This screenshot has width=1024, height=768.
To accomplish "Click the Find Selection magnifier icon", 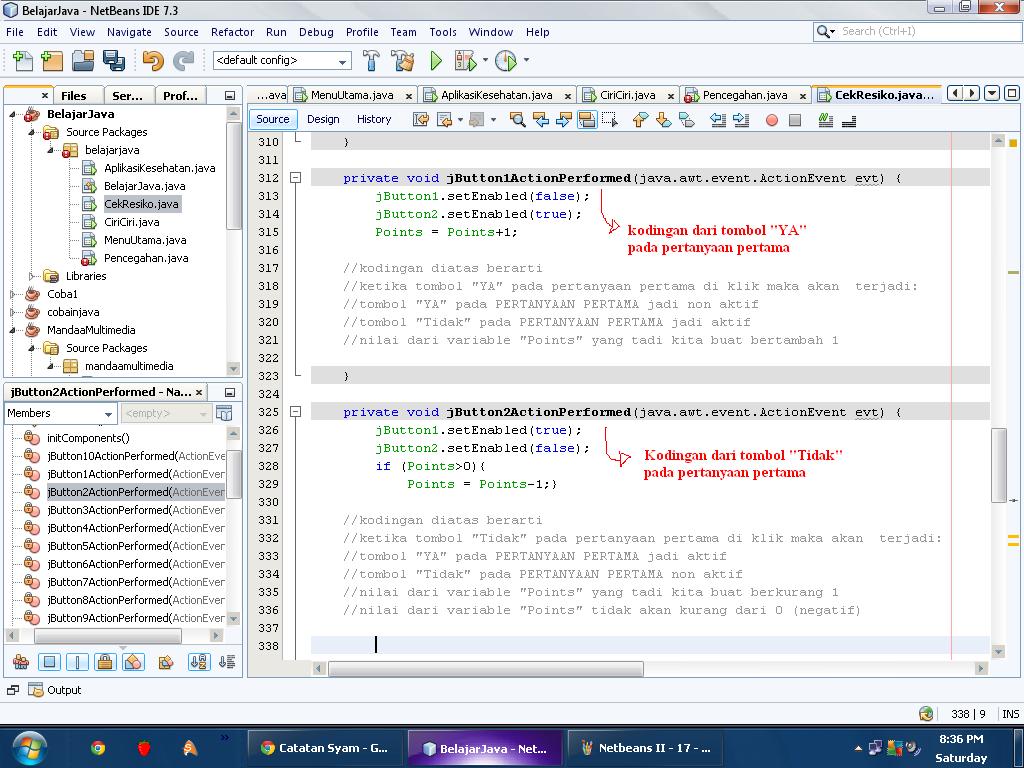I will point(517,120).
